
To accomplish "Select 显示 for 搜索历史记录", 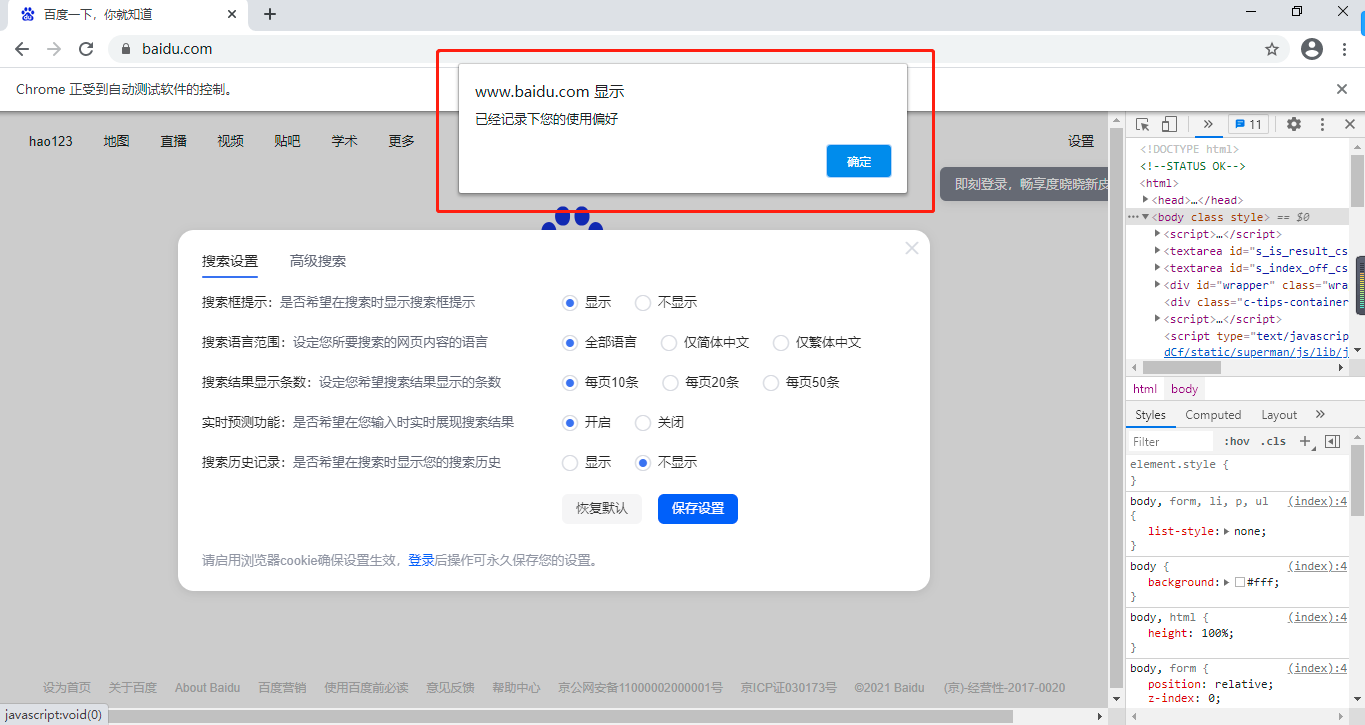I will coord(570,462).
